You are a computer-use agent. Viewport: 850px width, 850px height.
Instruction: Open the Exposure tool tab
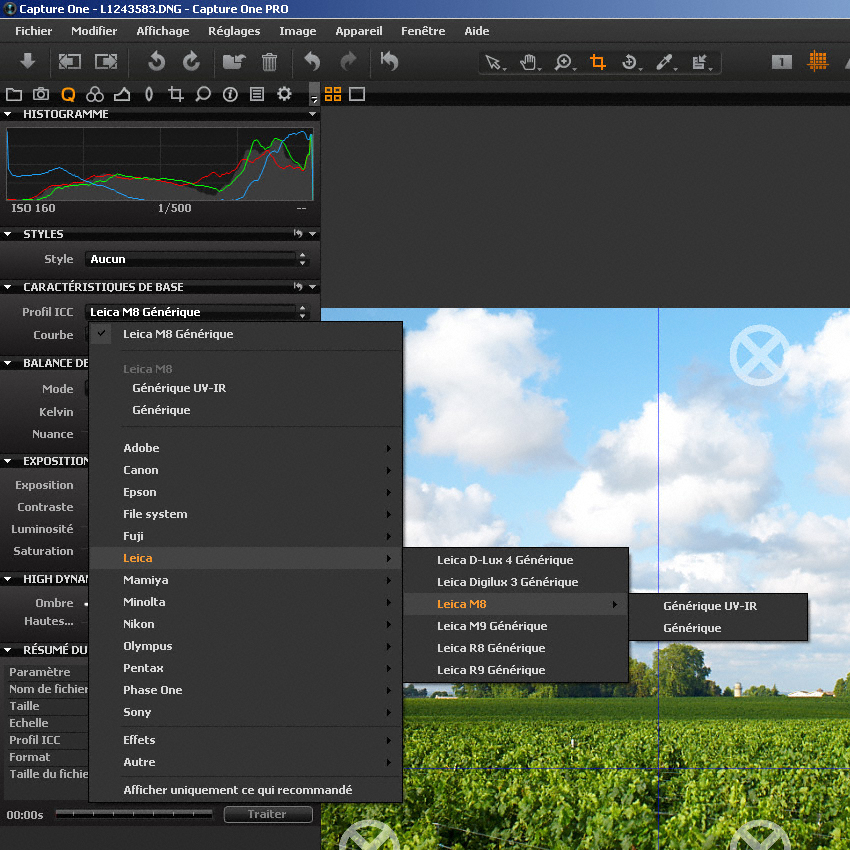click(122, 95)
